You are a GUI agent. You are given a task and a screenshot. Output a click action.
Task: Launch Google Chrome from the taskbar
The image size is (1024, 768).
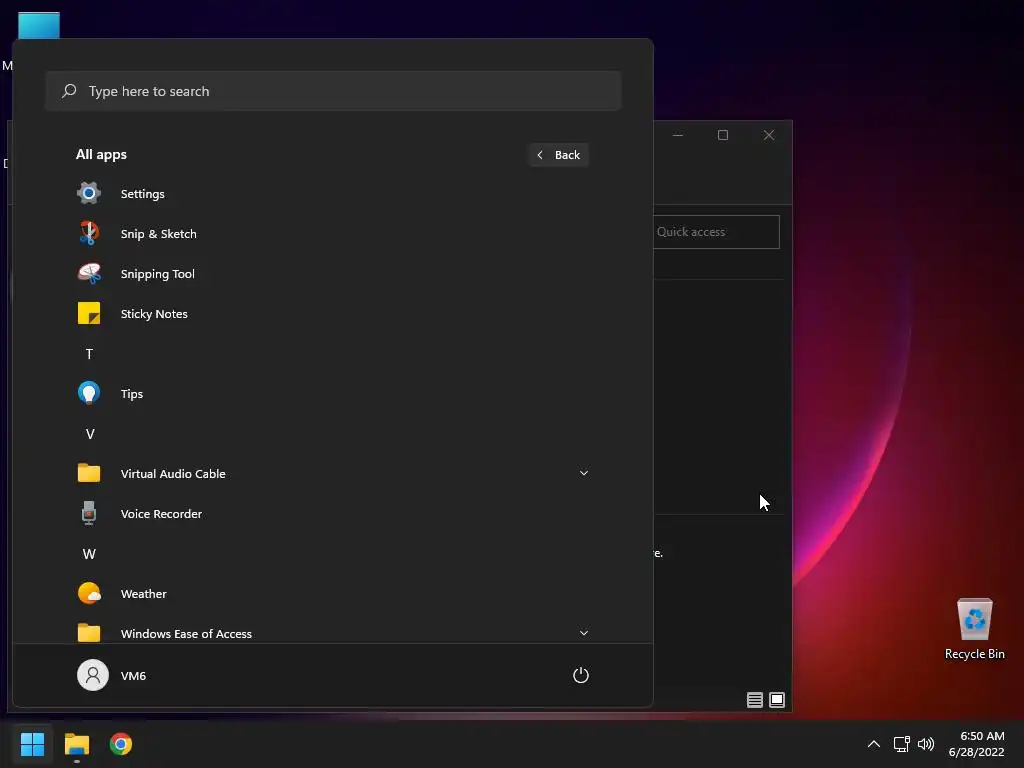[x=121, y=744]
